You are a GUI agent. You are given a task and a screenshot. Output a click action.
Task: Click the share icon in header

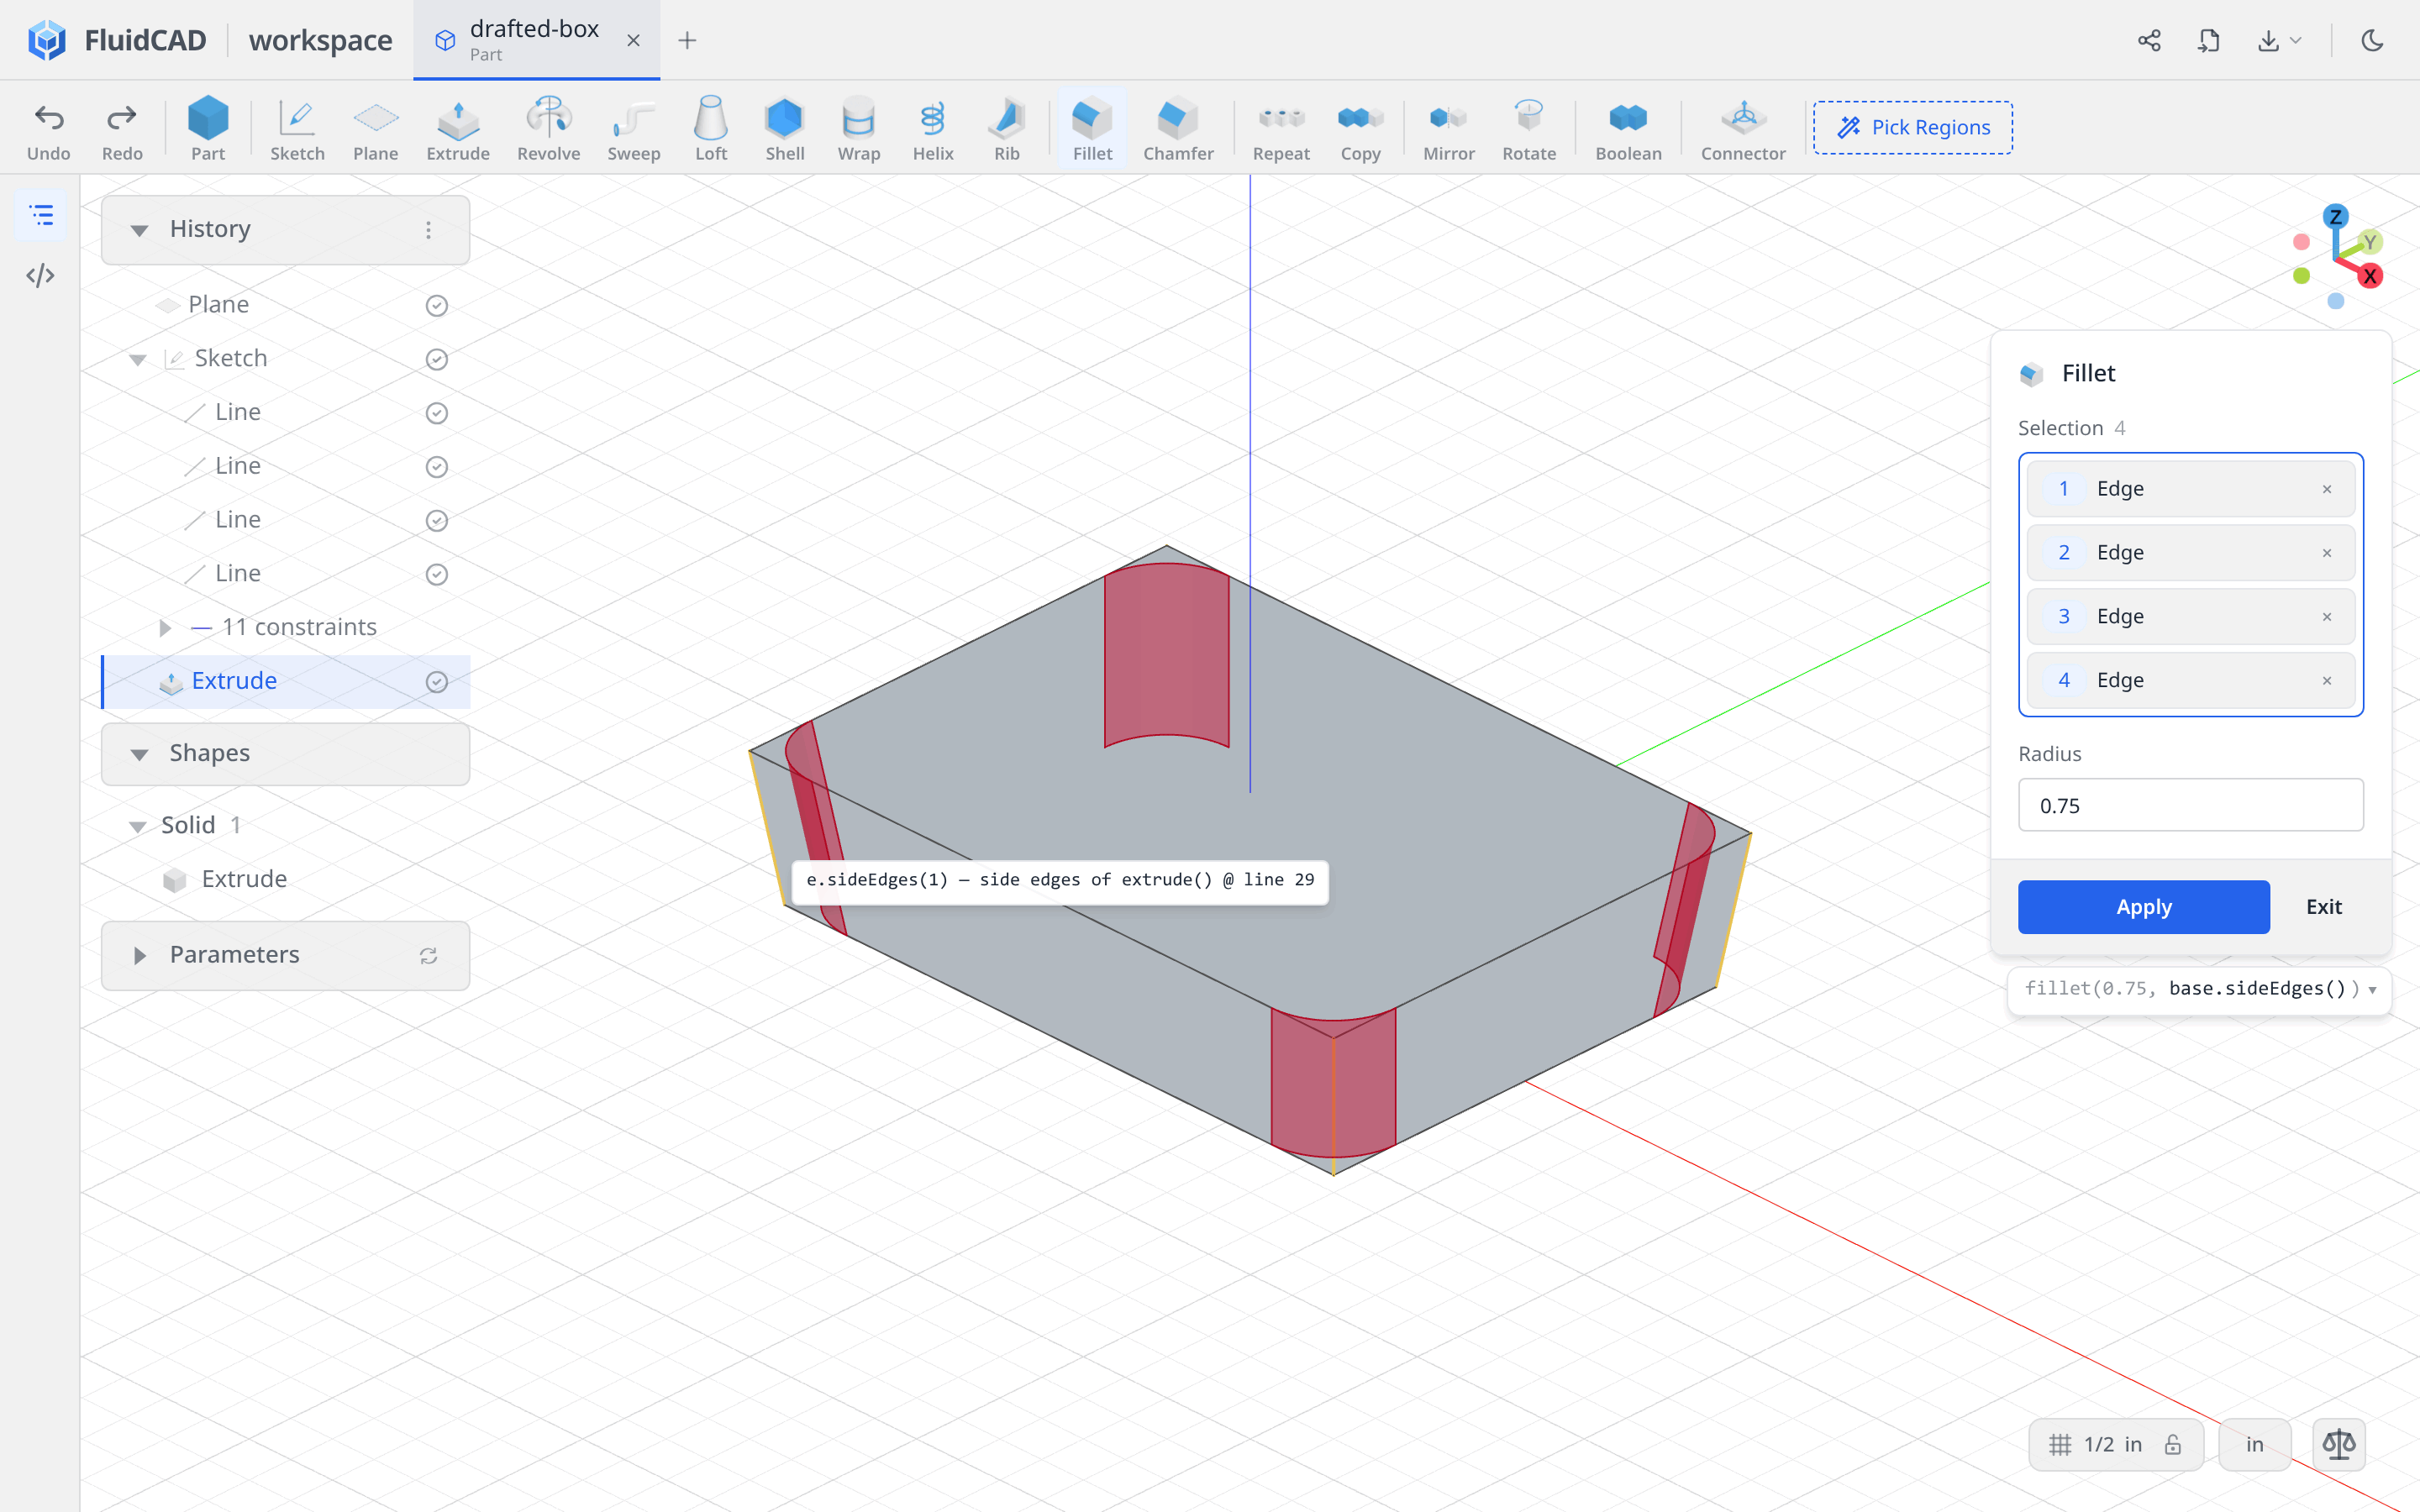(x=2149, y=40)
